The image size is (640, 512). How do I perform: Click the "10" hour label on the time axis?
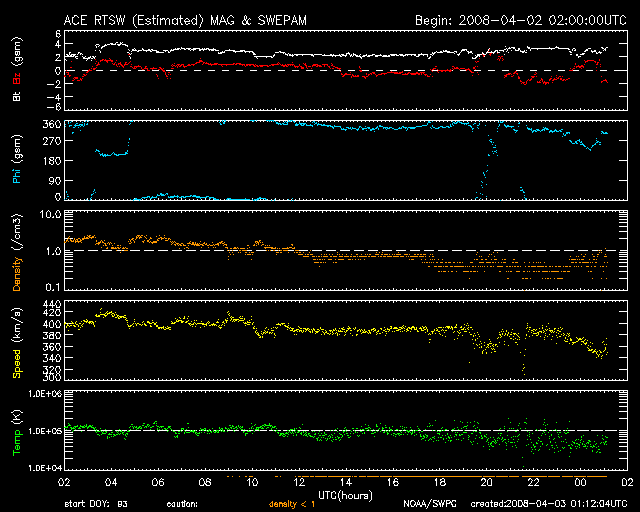tap(252, 482)
